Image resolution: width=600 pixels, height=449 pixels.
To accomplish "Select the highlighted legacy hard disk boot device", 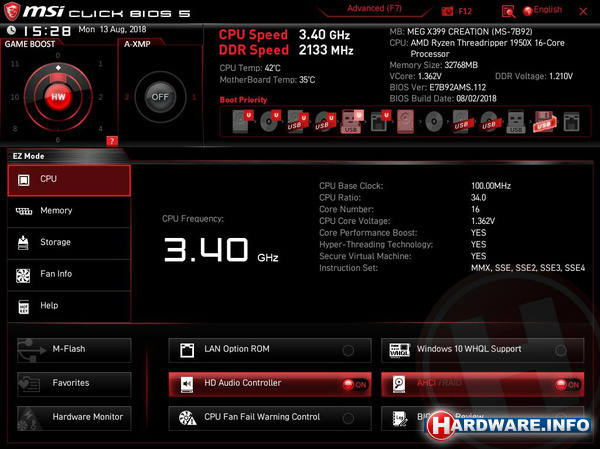I will point(405,122).
